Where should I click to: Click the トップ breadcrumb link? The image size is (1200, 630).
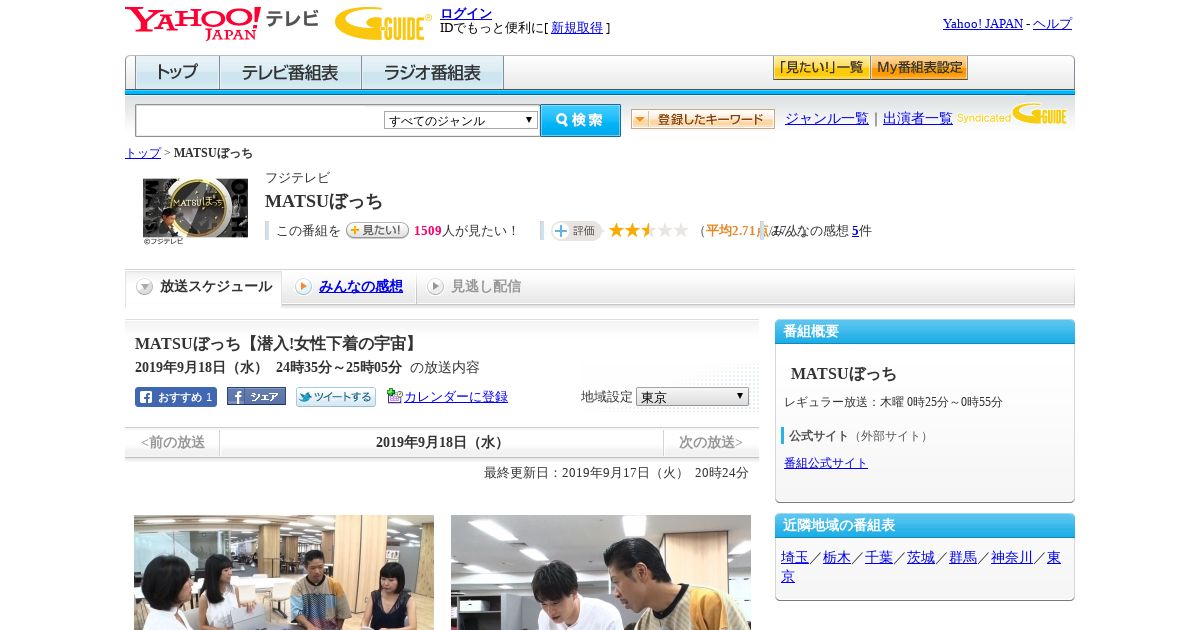click(x=143, y=153)
